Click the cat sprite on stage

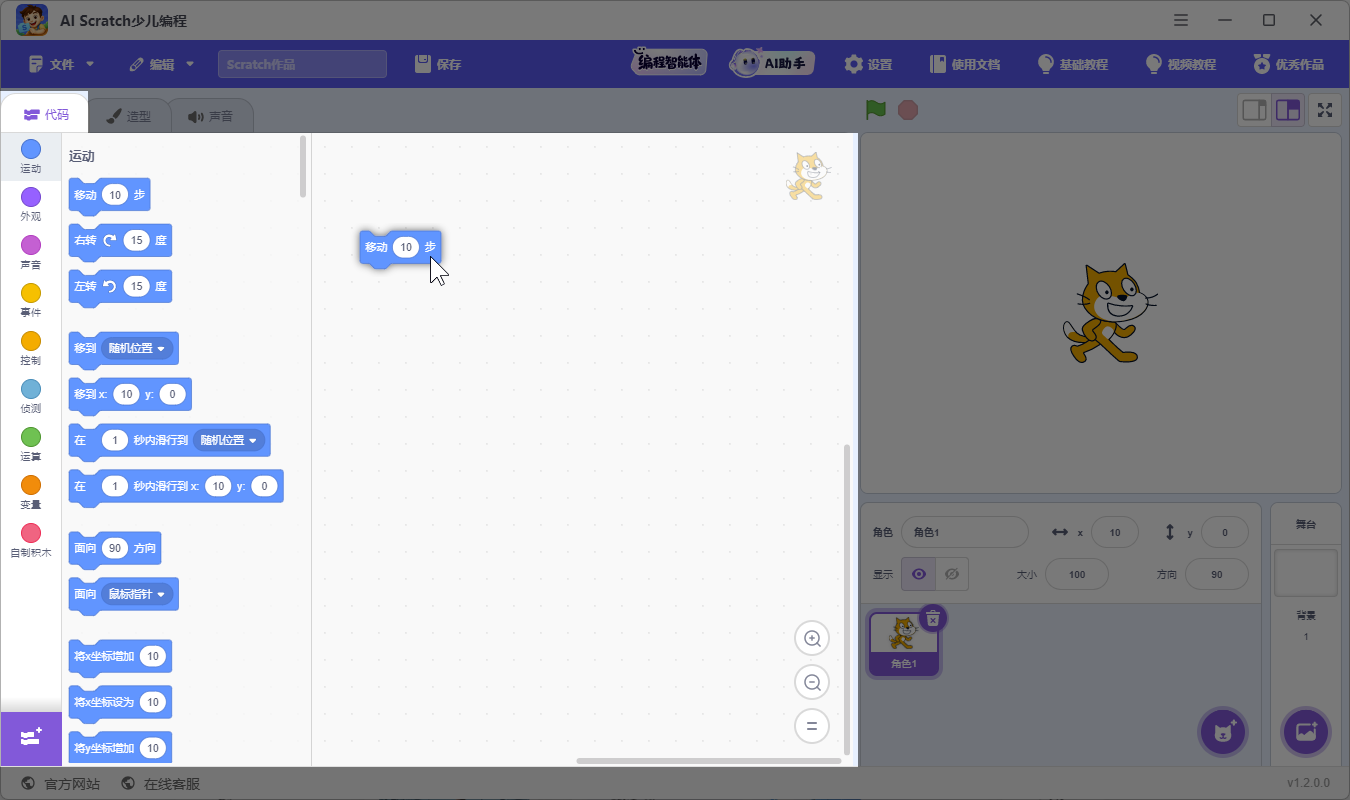1110,312
